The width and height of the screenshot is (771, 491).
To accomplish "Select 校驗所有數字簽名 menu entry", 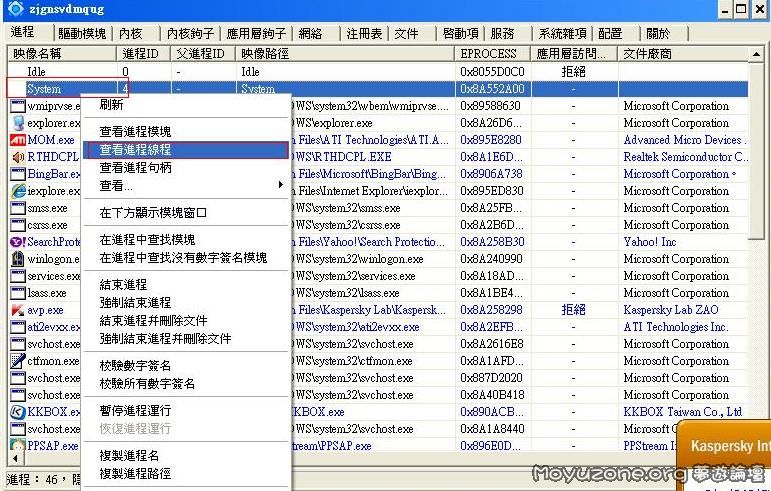I will [186, 383].
